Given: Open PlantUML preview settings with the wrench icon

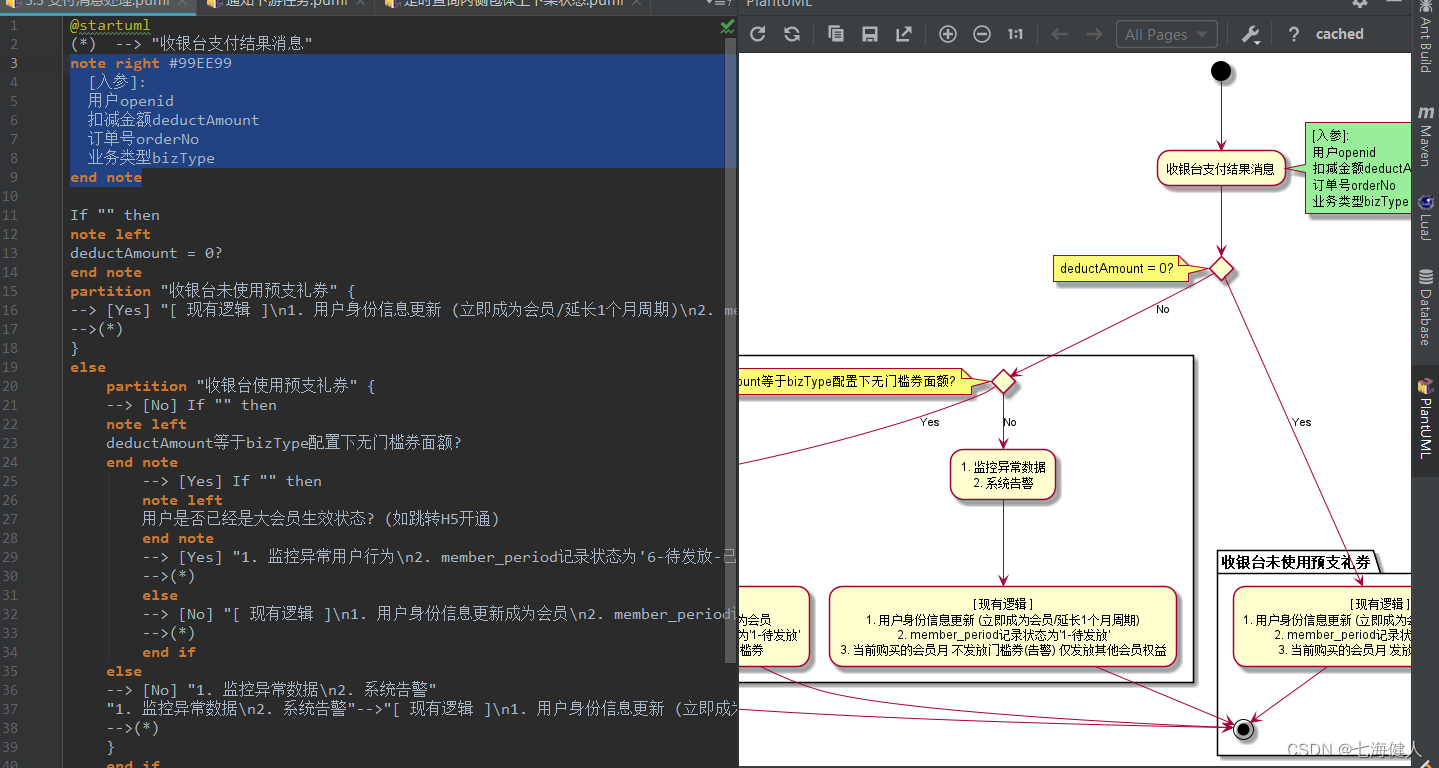Looking at the screenshot, I should [1248, 33].
